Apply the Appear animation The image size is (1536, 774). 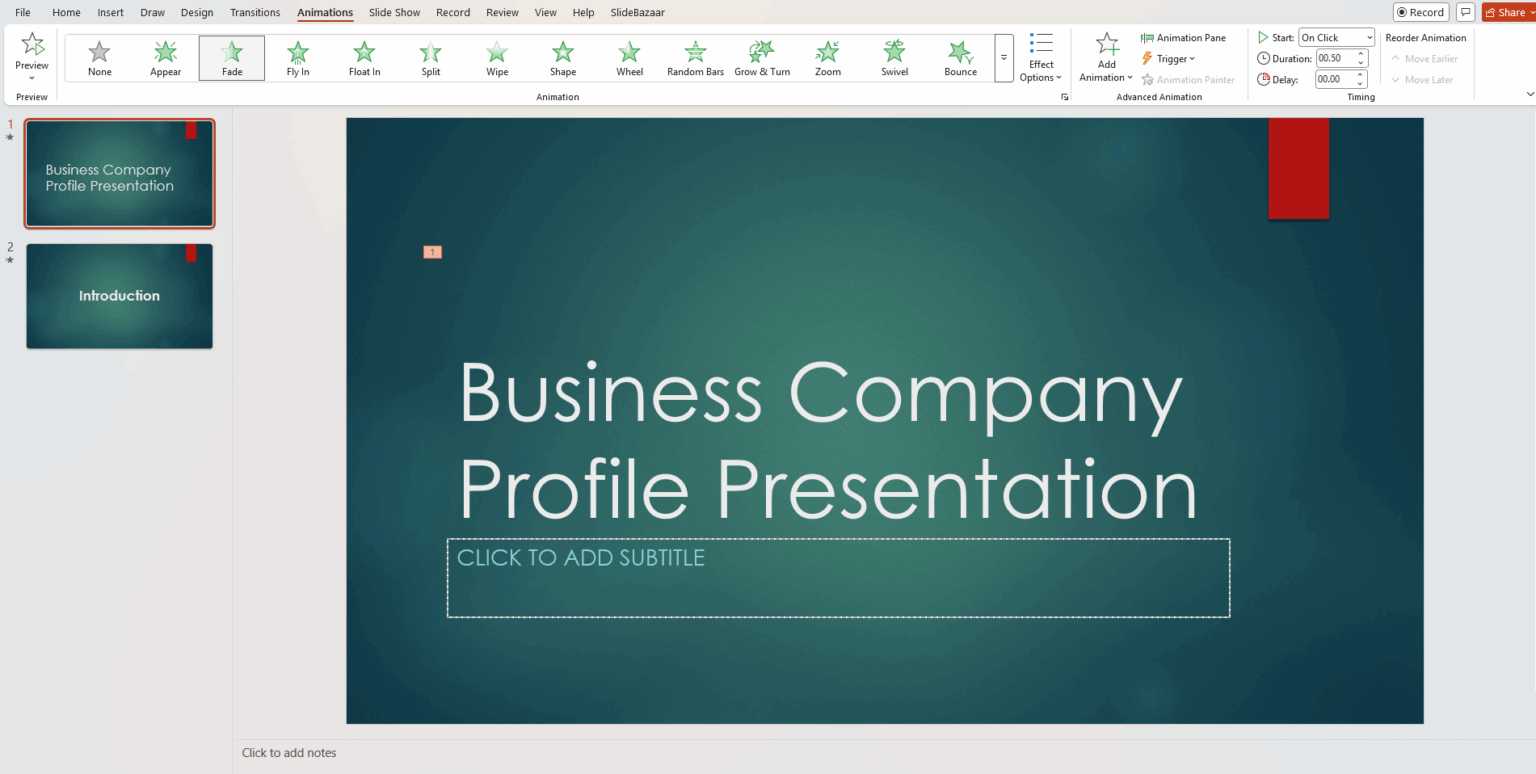(x=166, y=59)
